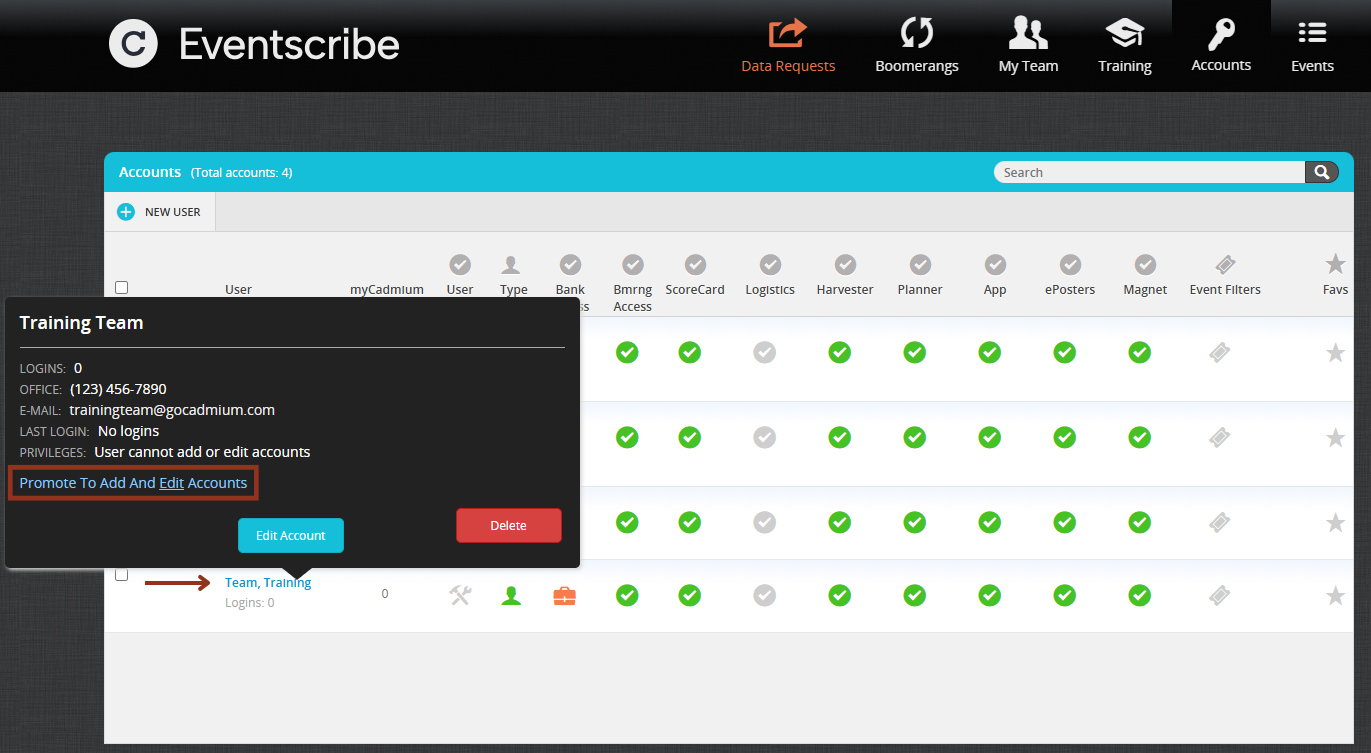Toggle ePosters access for Team, Training
This screenshot has height=753, width=1371.
tap(1065, 595)
